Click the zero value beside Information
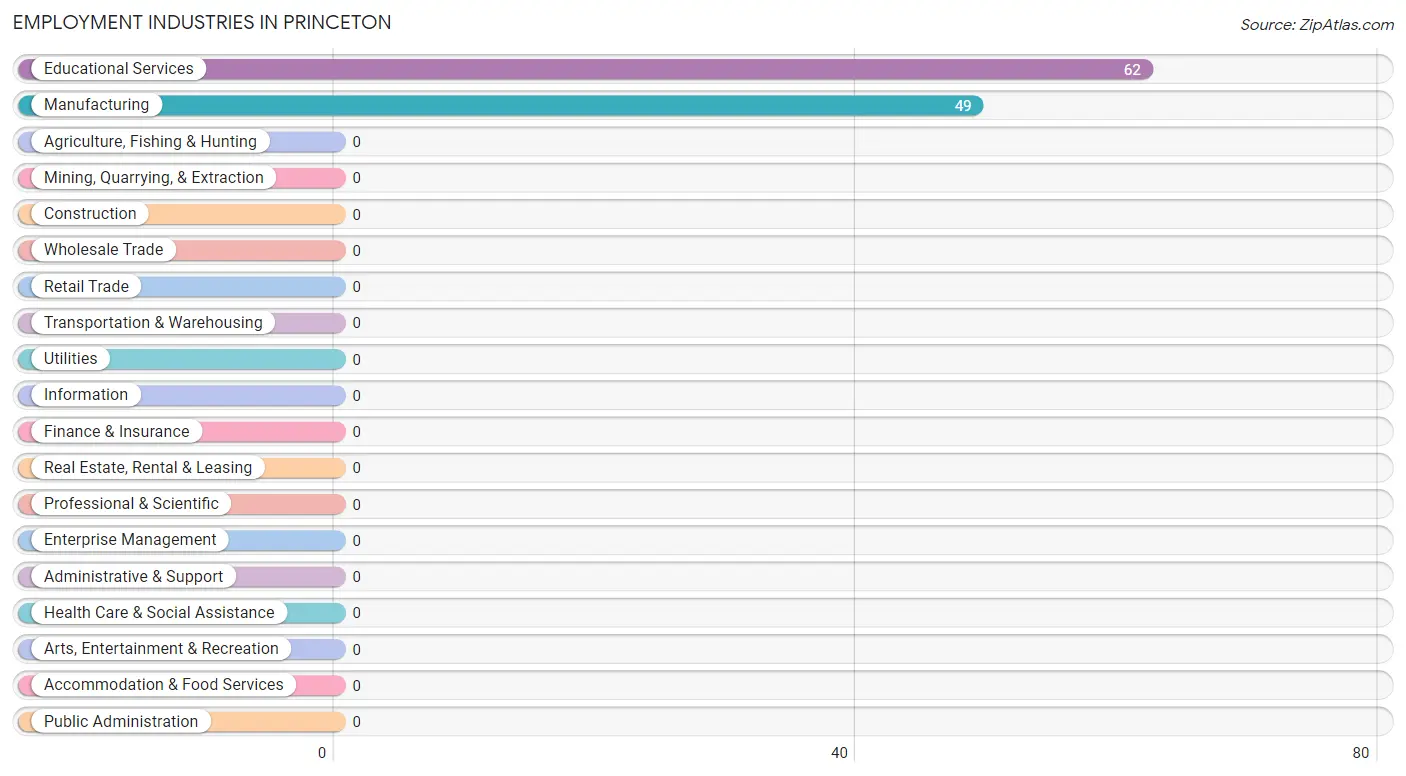The image size is (1406, 776). [x=356, y=396]
